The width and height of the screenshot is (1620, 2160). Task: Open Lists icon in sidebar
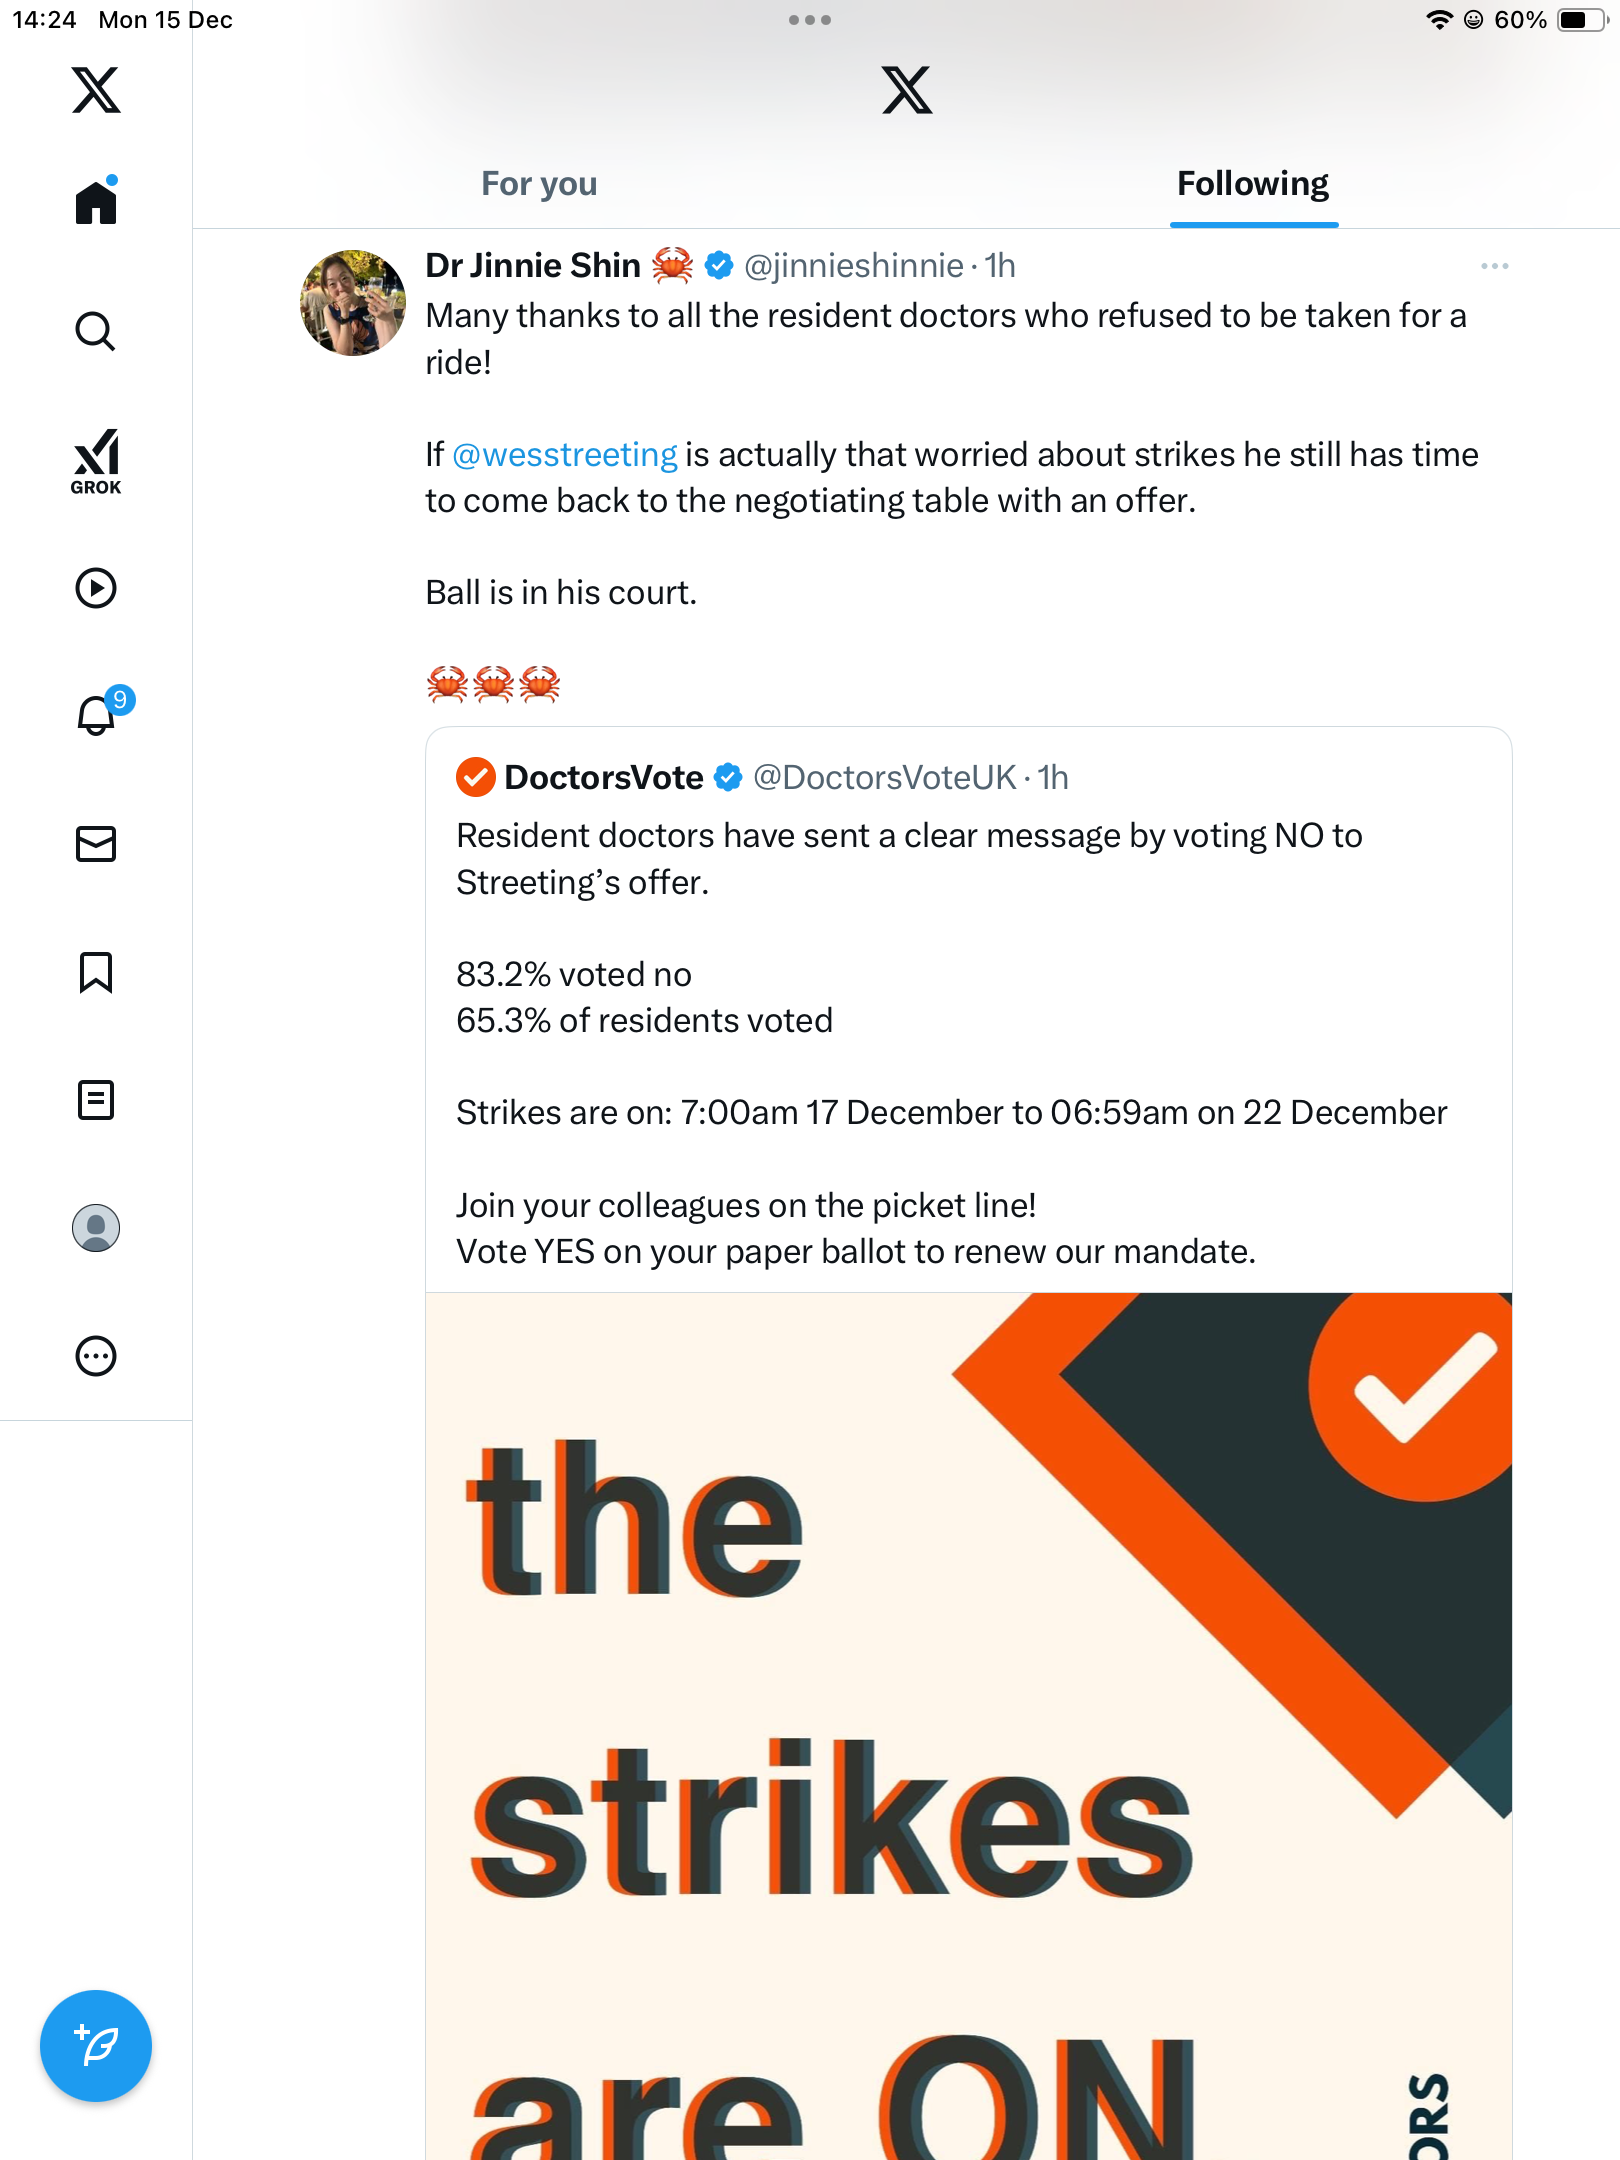pos(96,1100)
